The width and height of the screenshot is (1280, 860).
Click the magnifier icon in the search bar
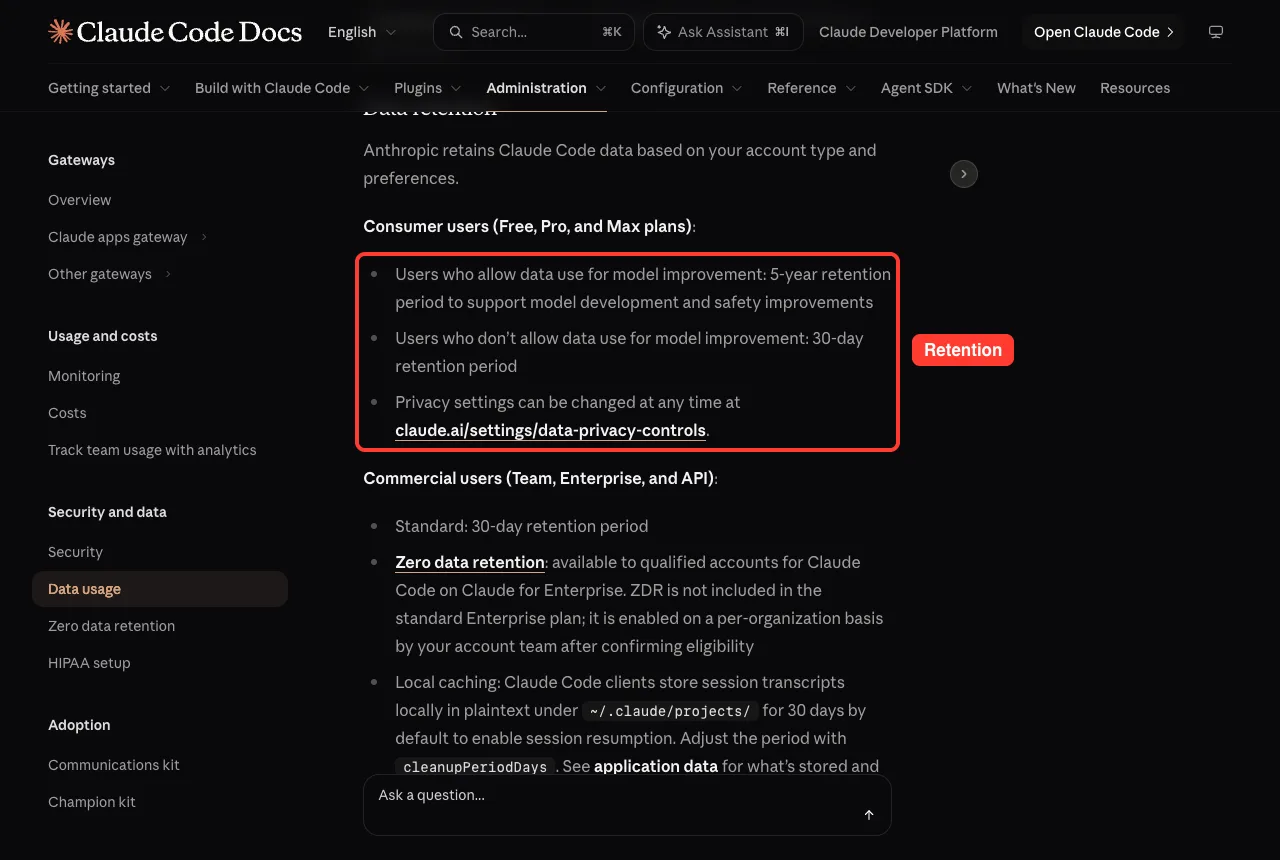point(456,32)
